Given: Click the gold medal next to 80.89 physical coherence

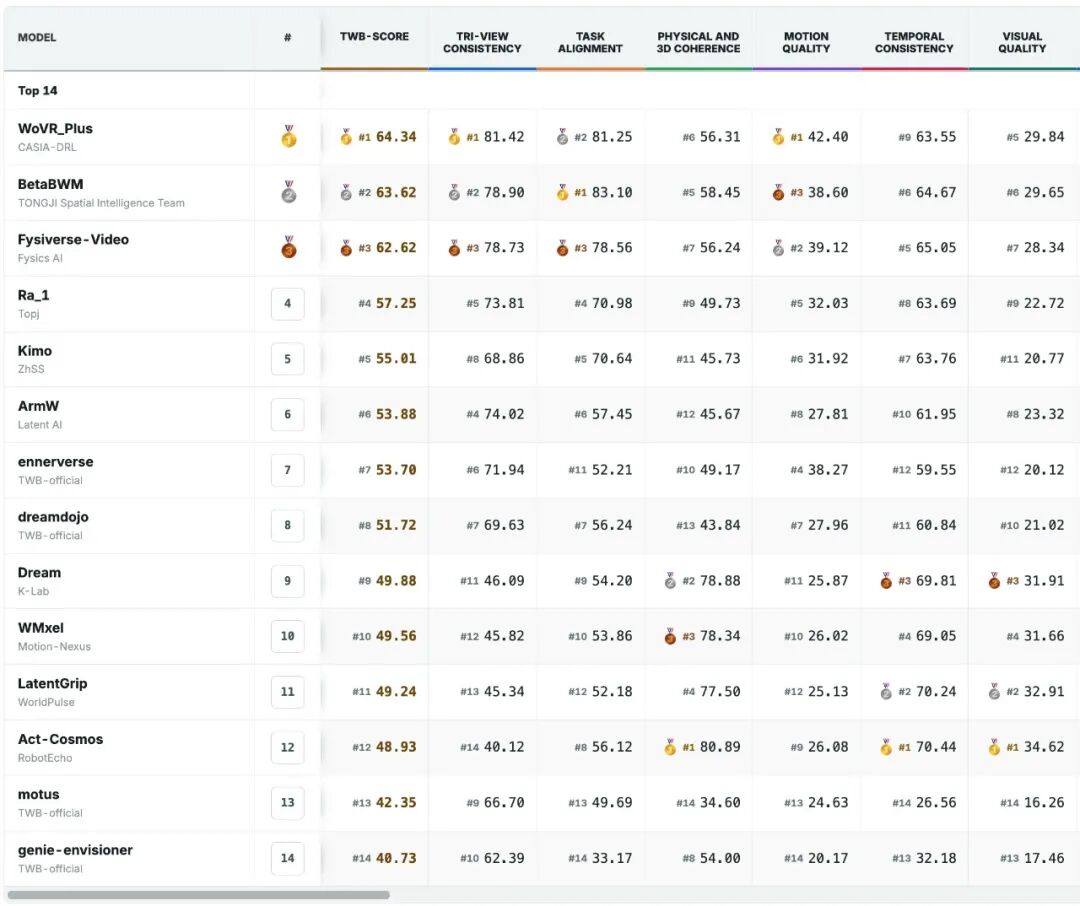Looking at the screenshot, I should coord(669,747).
